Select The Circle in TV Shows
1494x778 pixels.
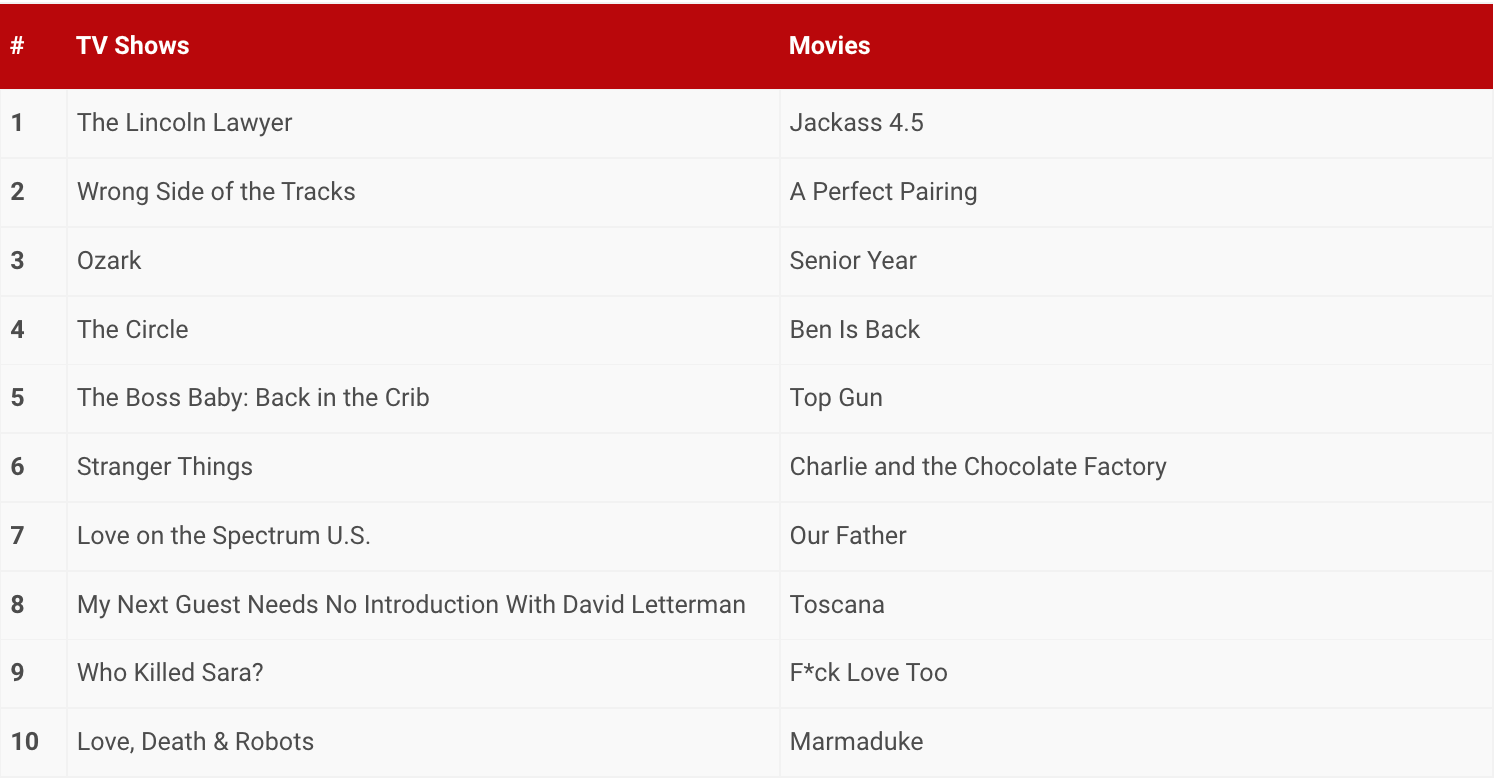click(x=132, y=330)
